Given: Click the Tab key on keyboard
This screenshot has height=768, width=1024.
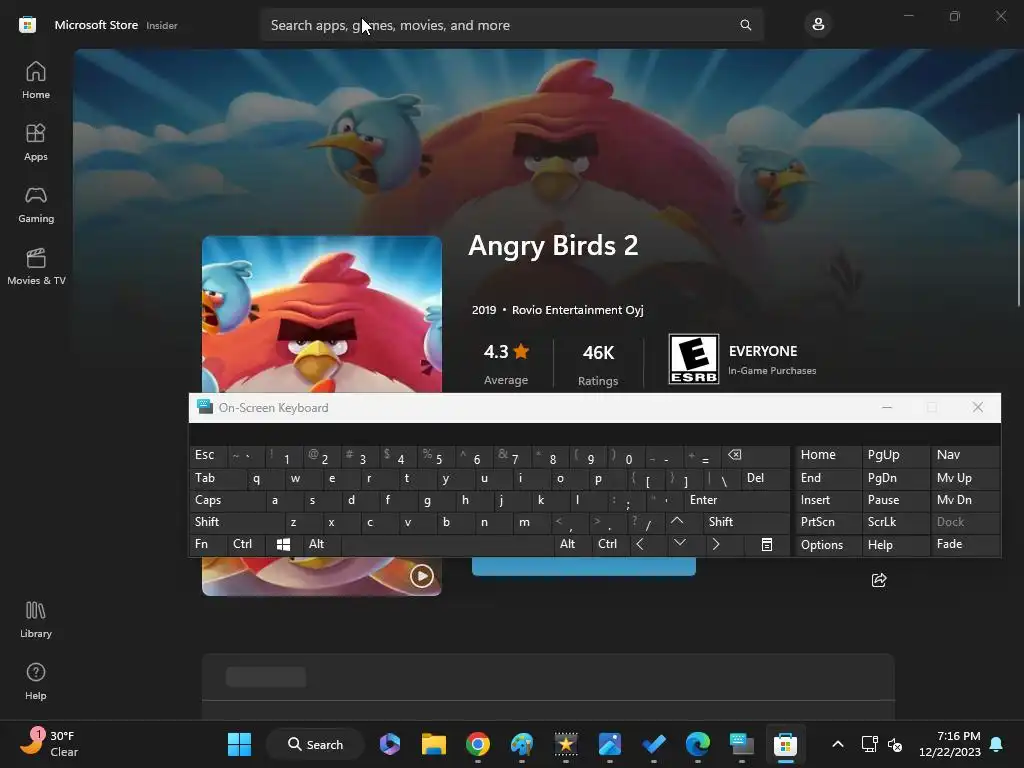Looking at the screenshot, I should pos(218,478).
